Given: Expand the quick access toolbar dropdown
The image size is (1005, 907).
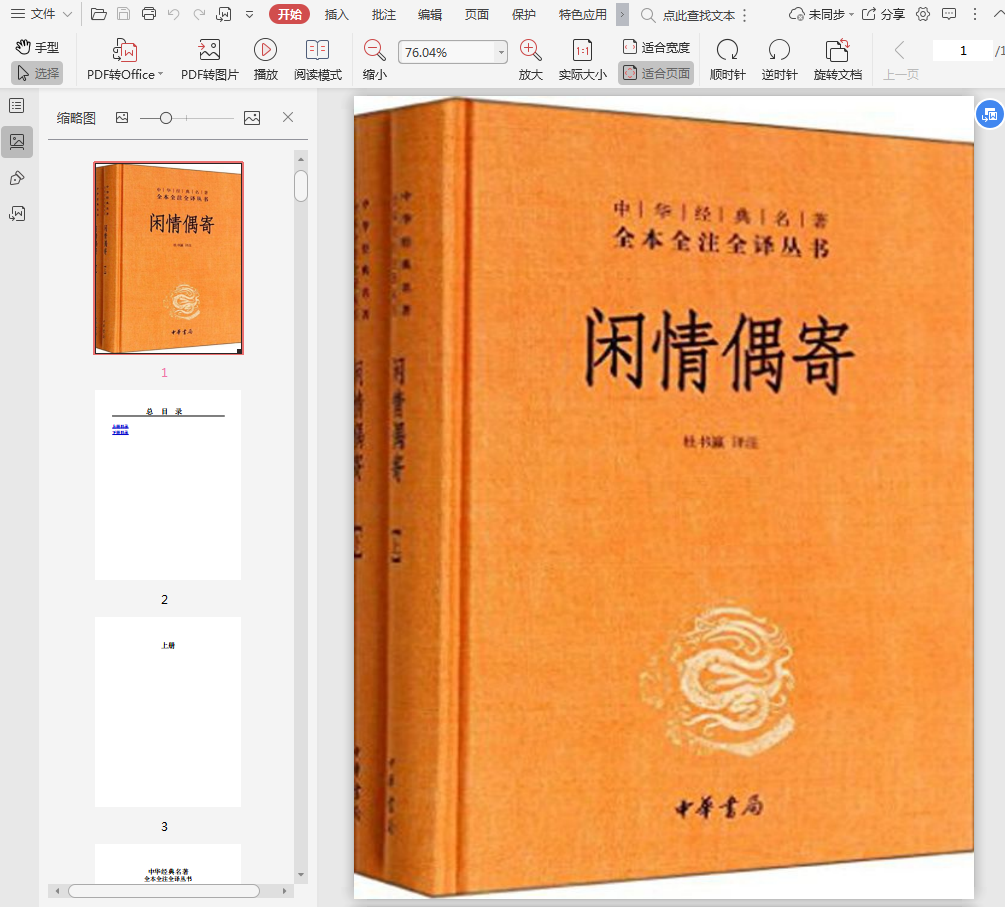Looking at the screenshot, I should 249,14.
